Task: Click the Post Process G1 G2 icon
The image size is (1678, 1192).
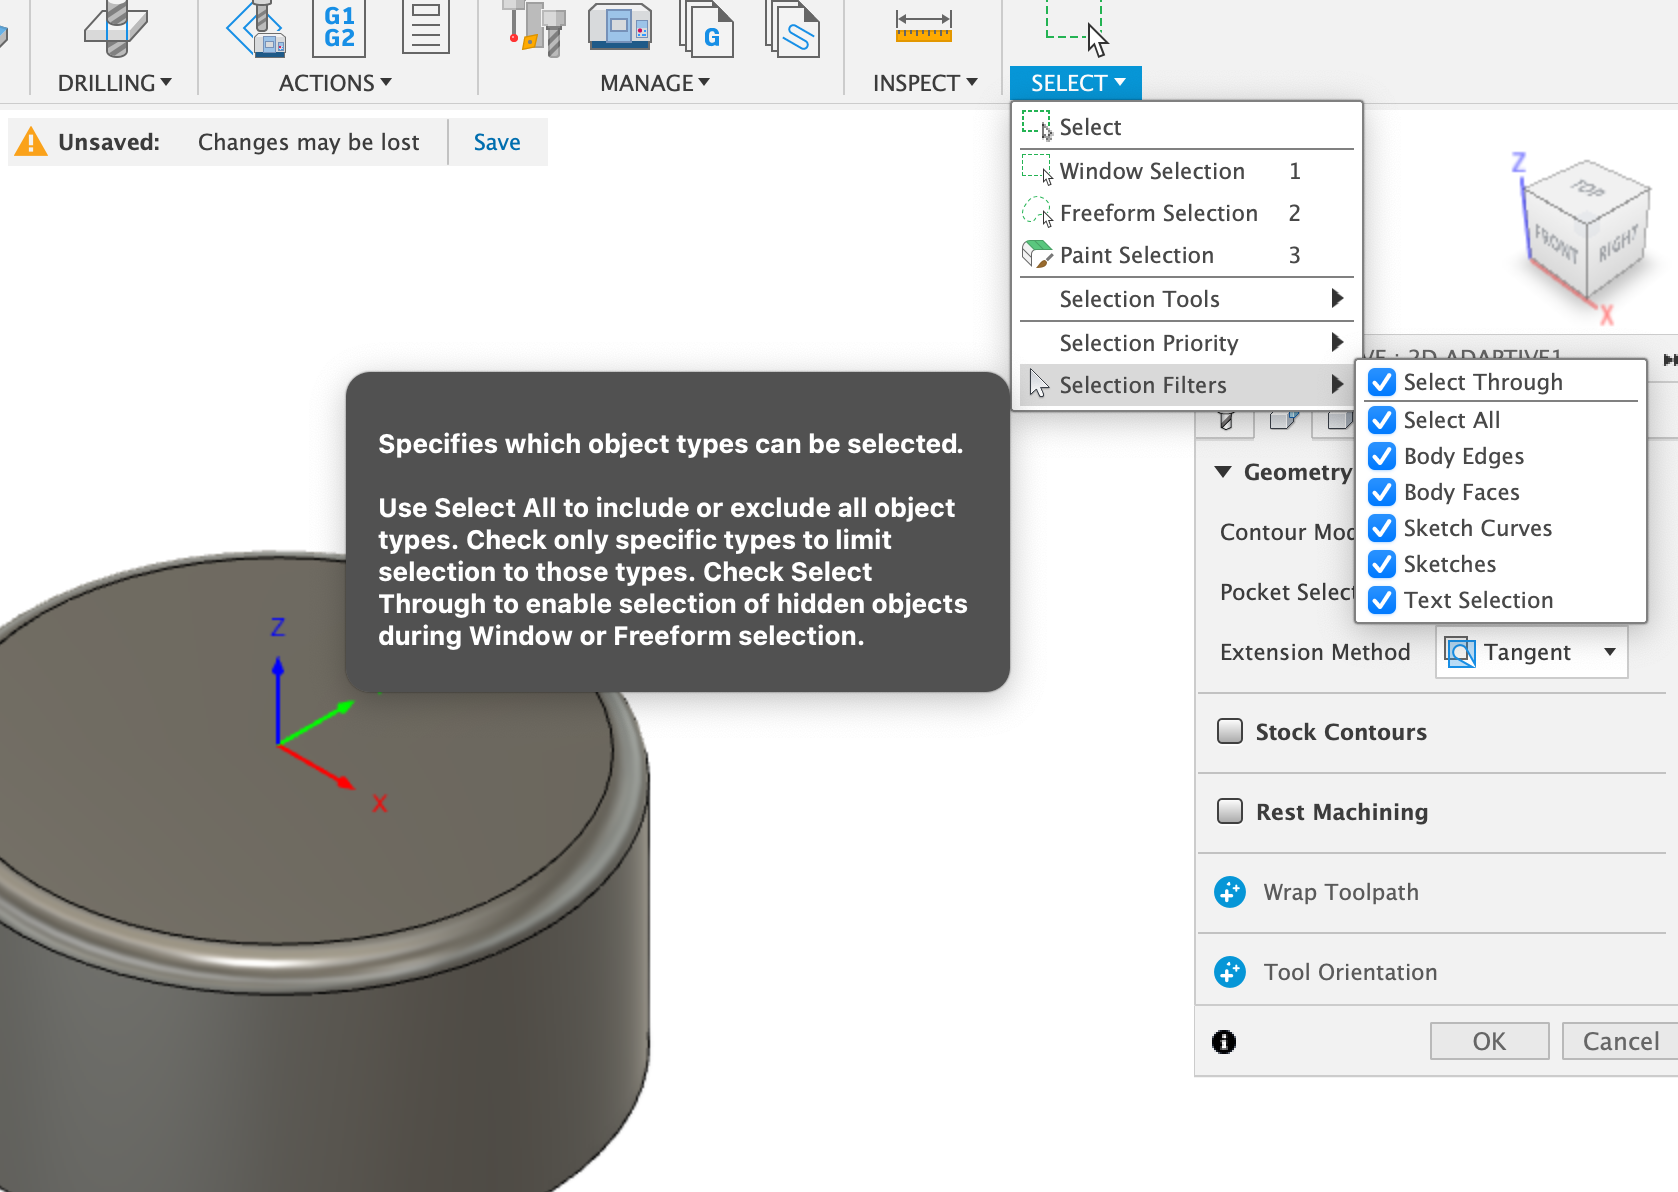Action: tap(338, 30)
